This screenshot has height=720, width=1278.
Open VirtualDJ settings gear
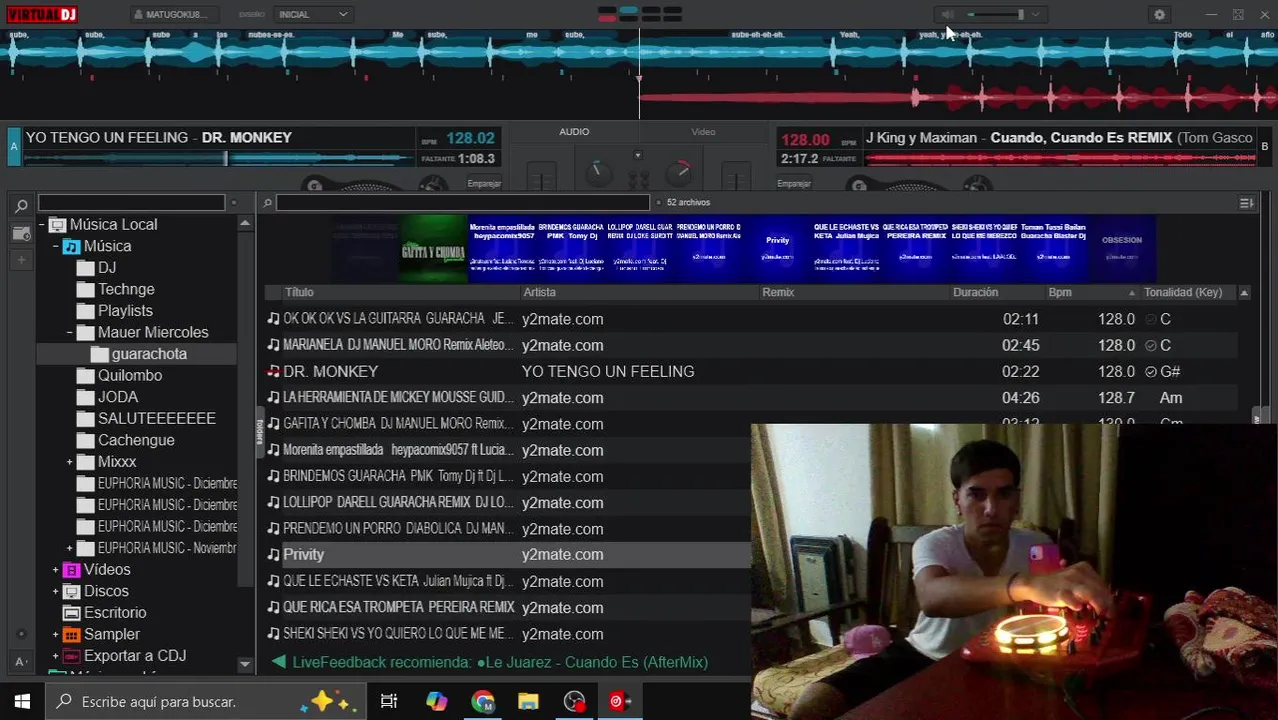(x=1159, y=14)
